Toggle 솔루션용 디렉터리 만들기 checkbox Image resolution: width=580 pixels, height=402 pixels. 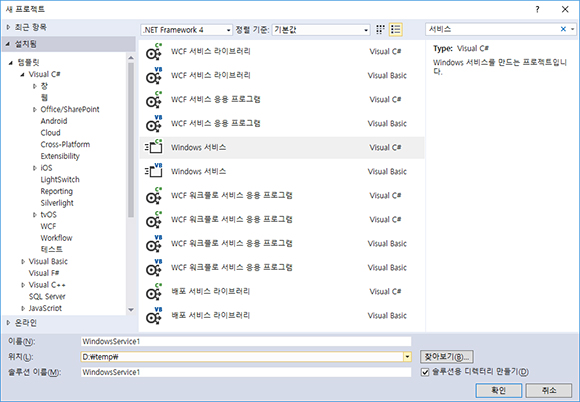coord(425,372)
